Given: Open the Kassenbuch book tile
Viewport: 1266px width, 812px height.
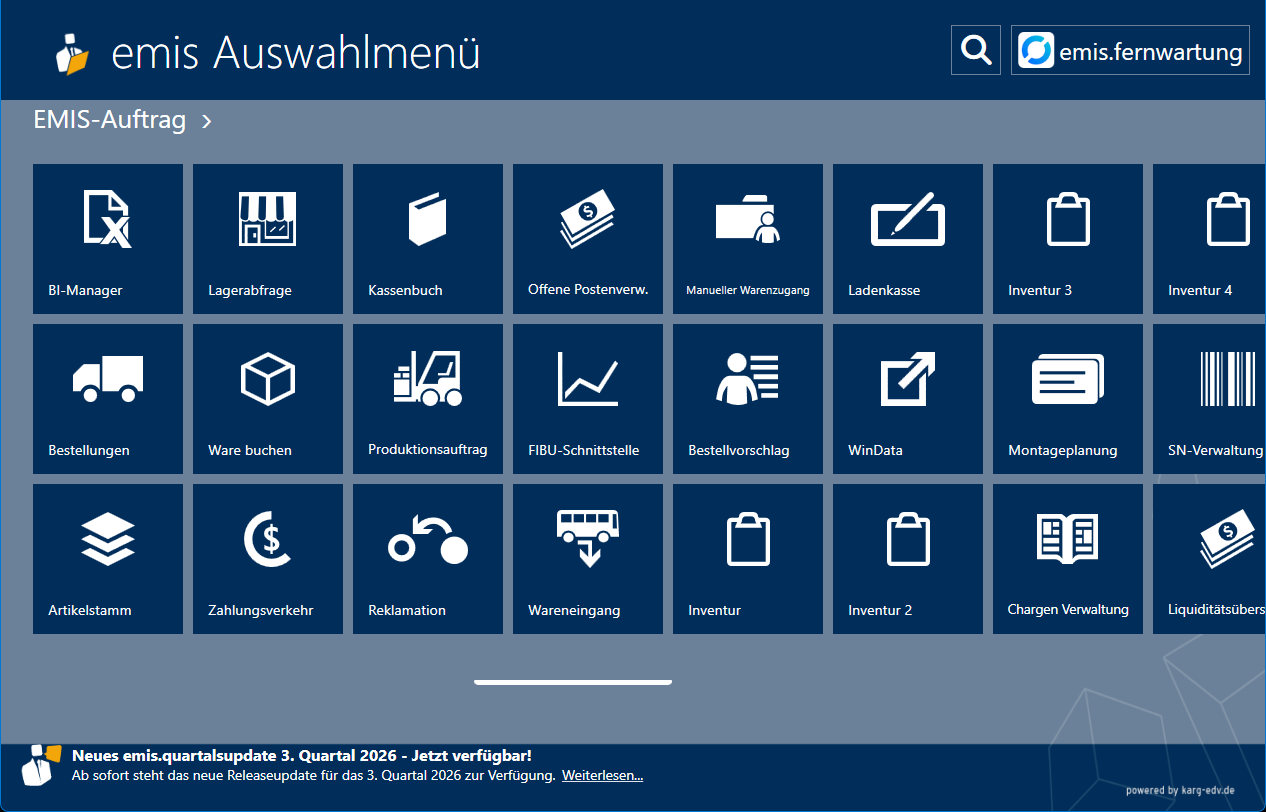Looking at the screenshot, I should pyautogui.click(x=428, y=239).
